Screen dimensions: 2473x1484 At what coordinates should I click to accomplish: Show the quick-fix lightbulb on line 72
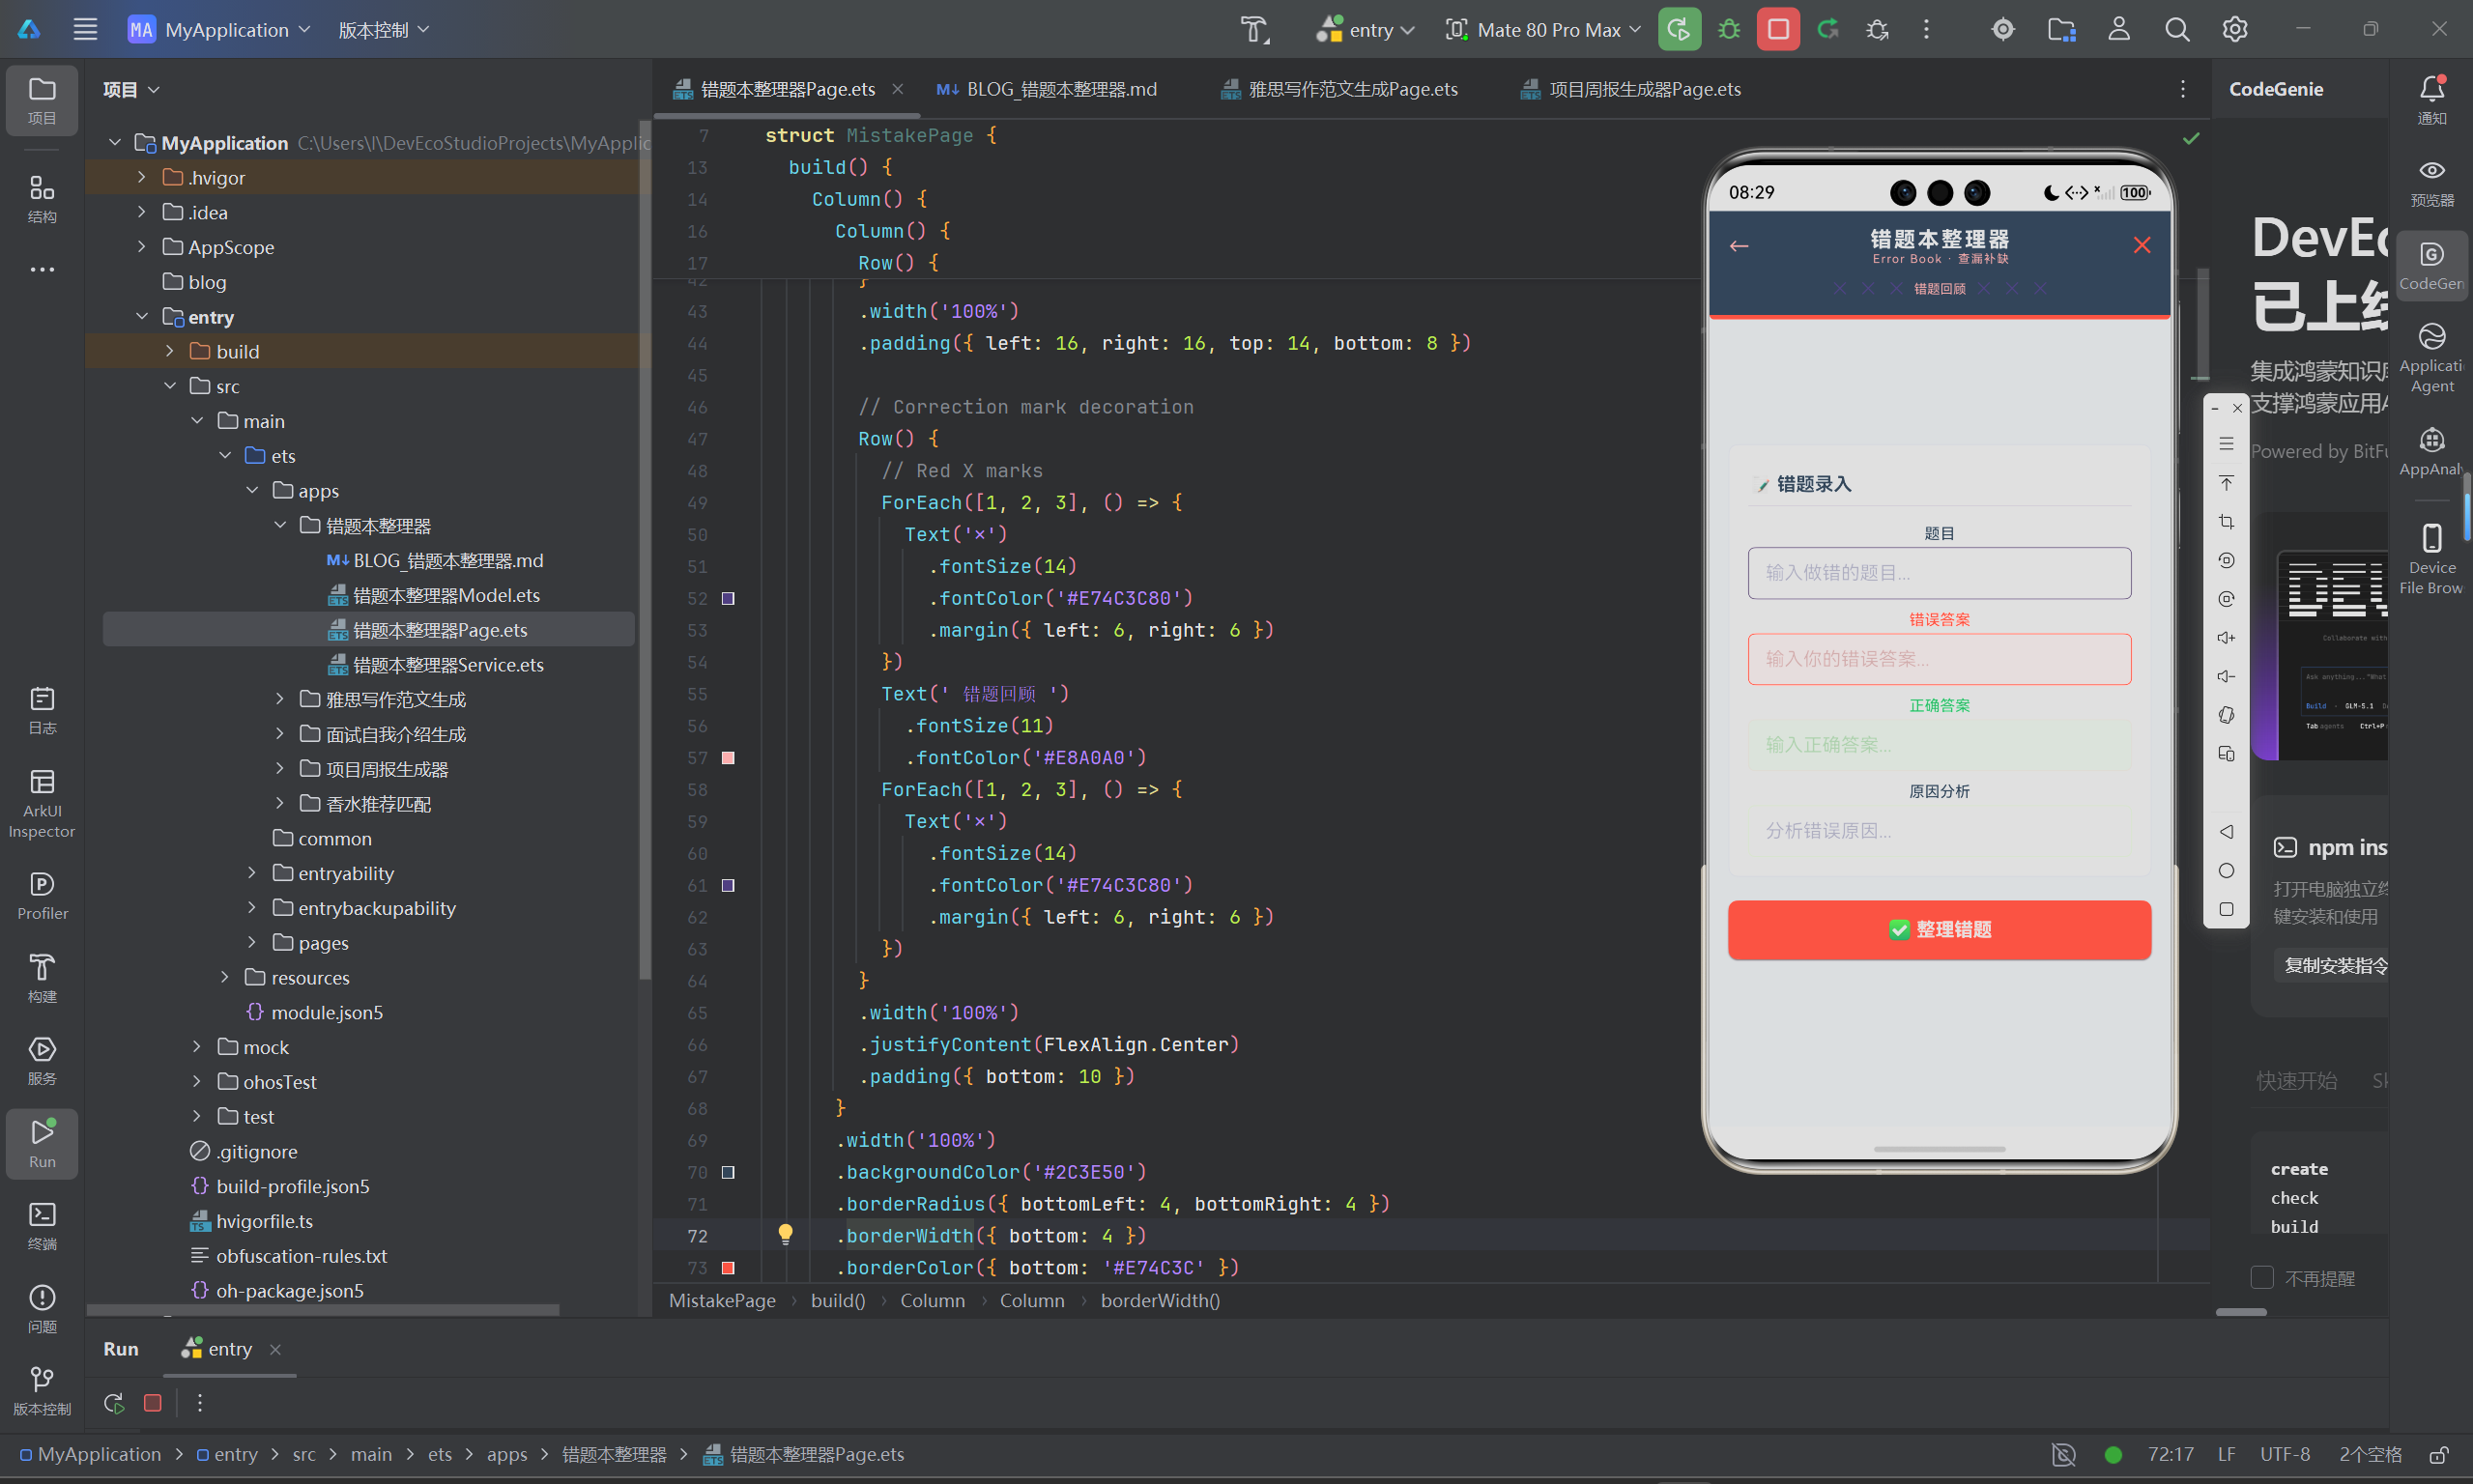(x=785, y=1235)
